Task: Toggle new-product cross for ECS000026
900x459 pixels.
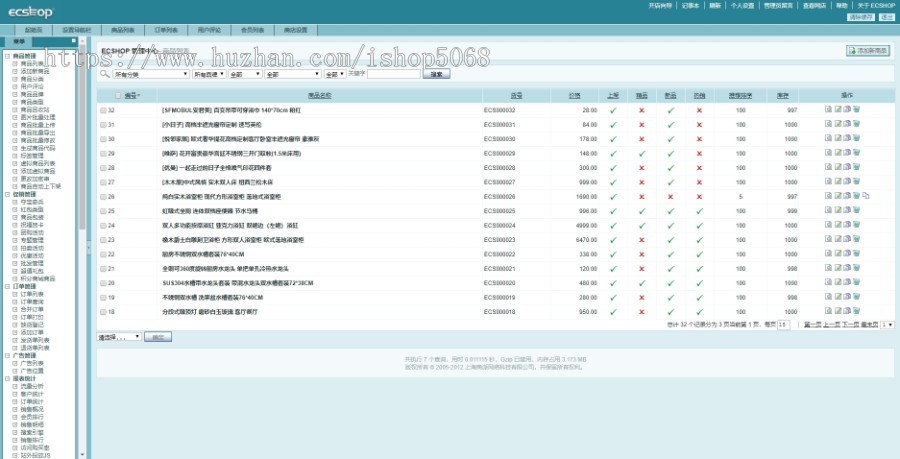Action: tap(670, 196)
